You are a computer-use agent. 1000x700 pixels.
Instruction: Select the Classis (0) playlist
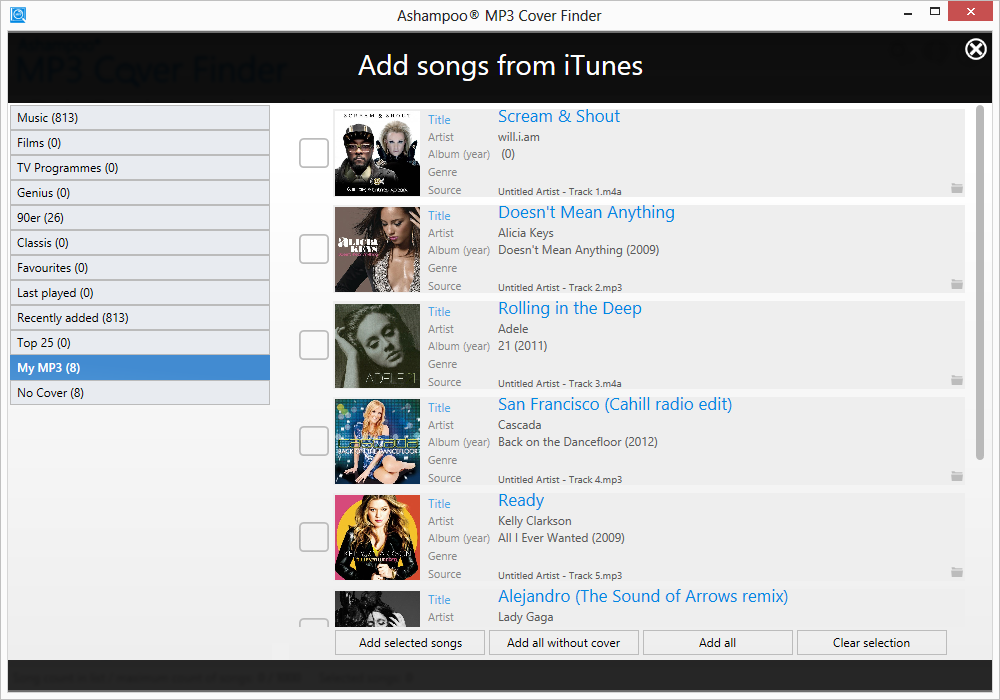pos(140,243)
